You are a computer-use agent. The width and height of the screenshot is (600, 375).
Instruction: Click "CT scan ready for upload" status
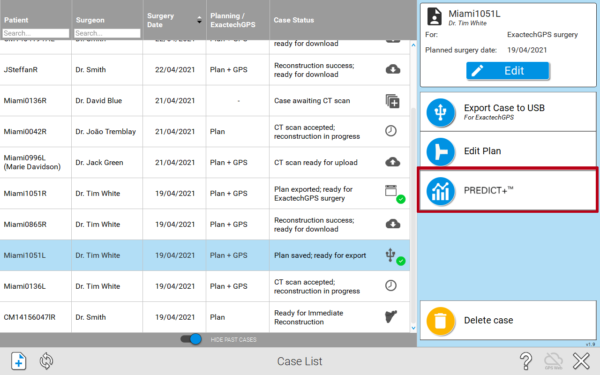[316, 163]
